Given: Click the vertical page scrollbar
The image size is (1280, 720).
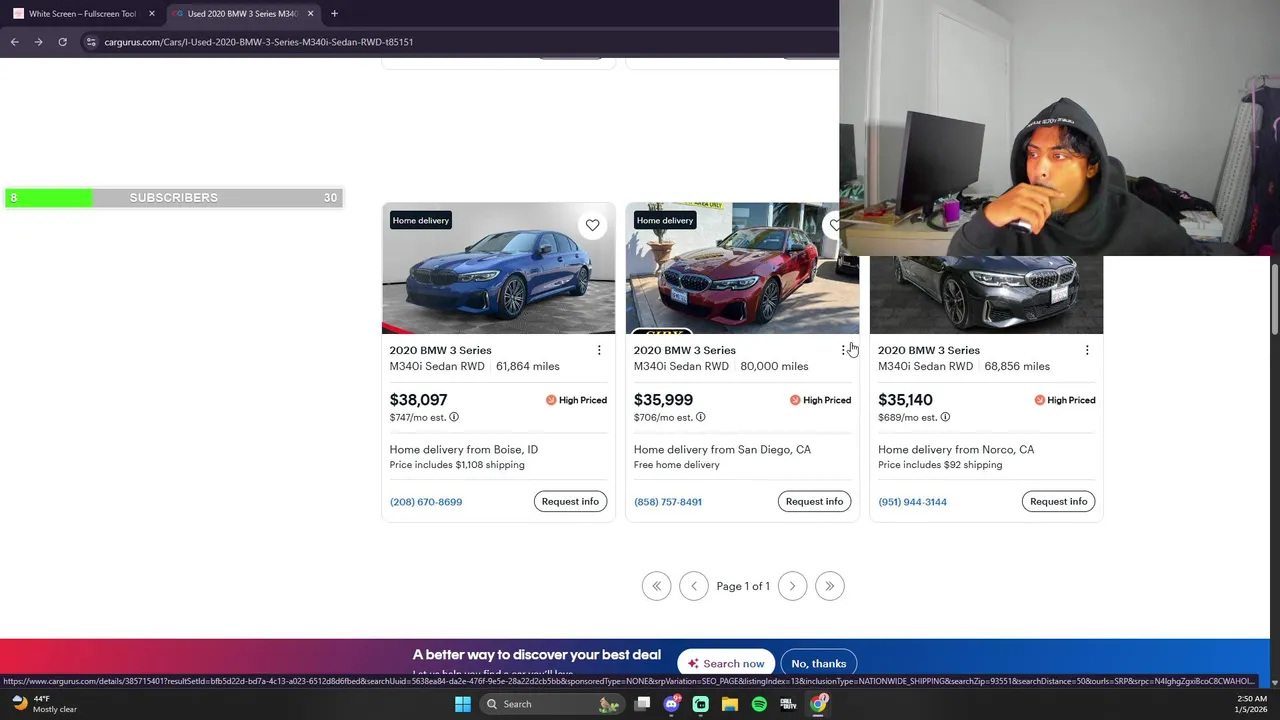Looking at the screenshot, I should pos(1274,298).
